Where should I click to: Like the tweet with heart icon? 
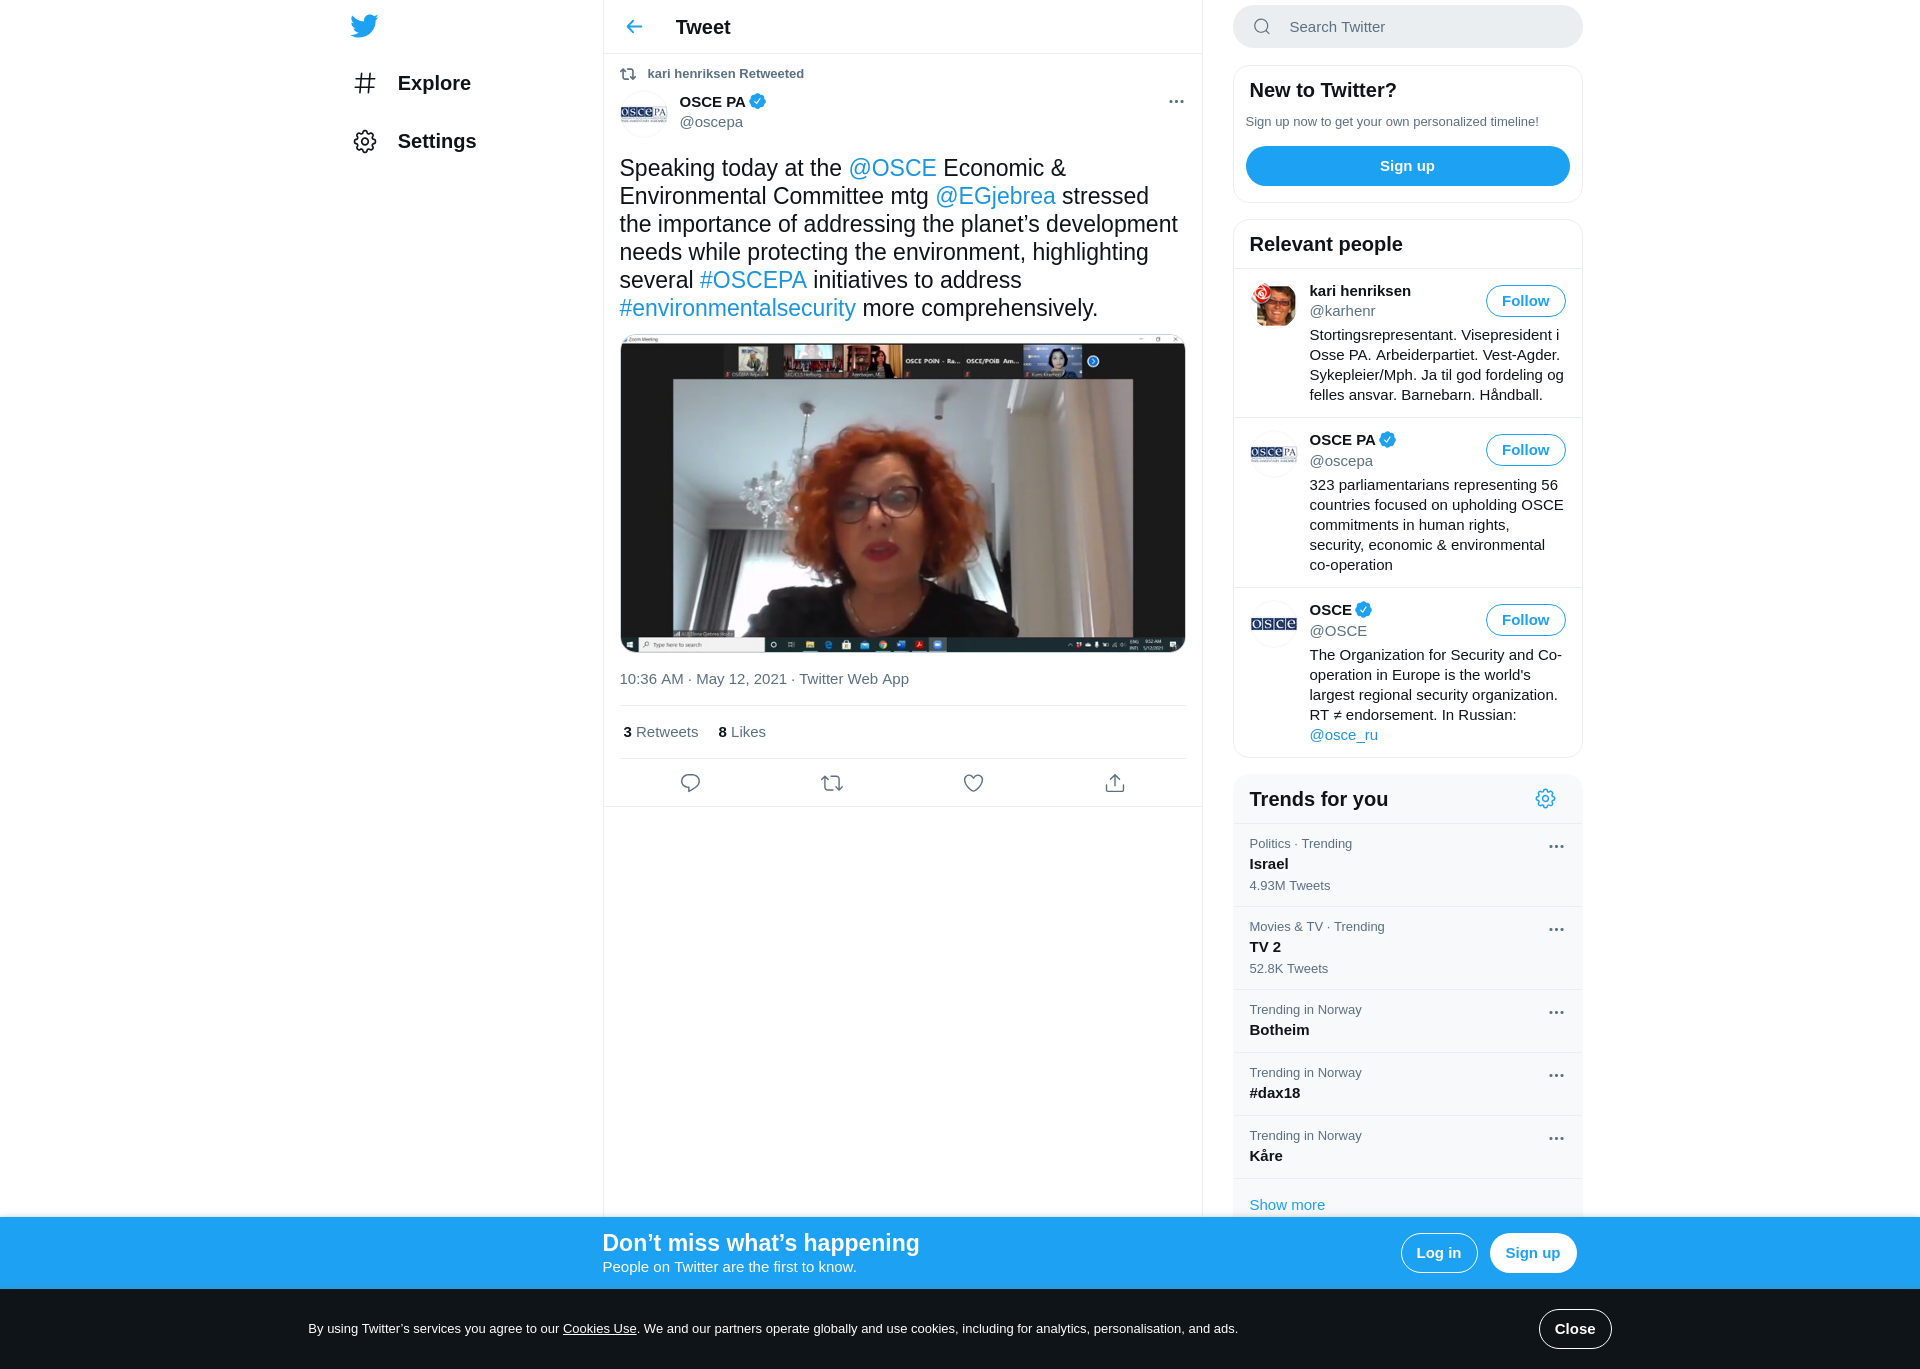(x=973, y=783)
